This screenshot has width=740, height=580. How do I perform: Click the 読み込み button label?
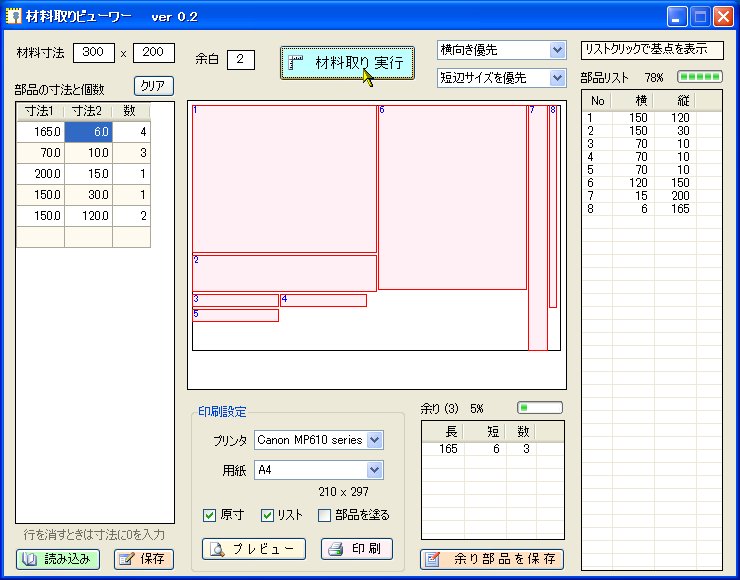pos(67,560)
